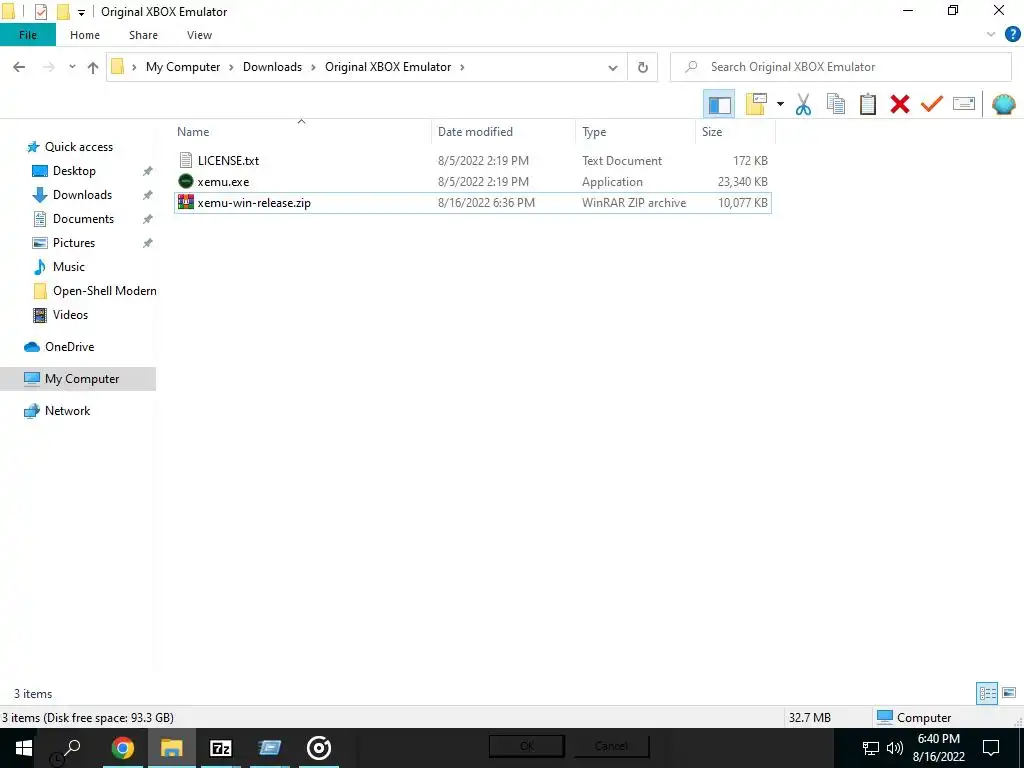1024x768 pixels.
Task: Open folder options toolbar icon
Action: pos(756,104)
